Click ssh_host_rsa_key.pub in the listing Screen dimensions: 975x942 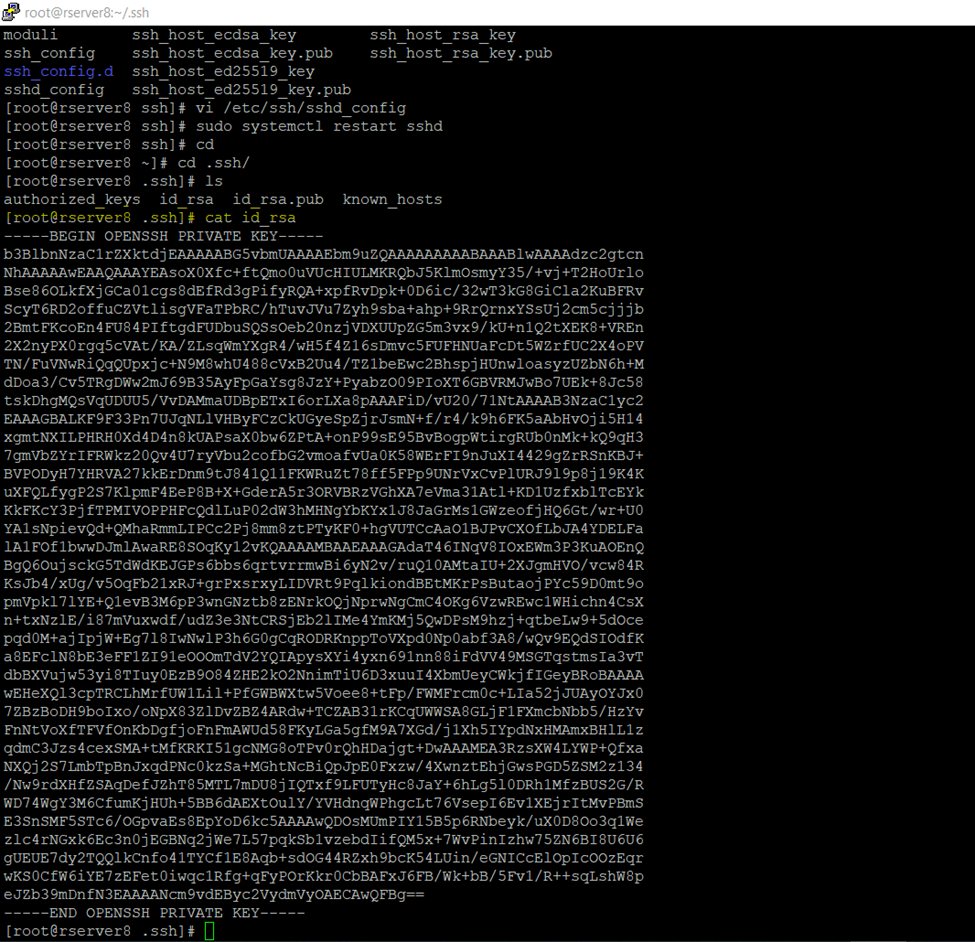click(461, 53)
